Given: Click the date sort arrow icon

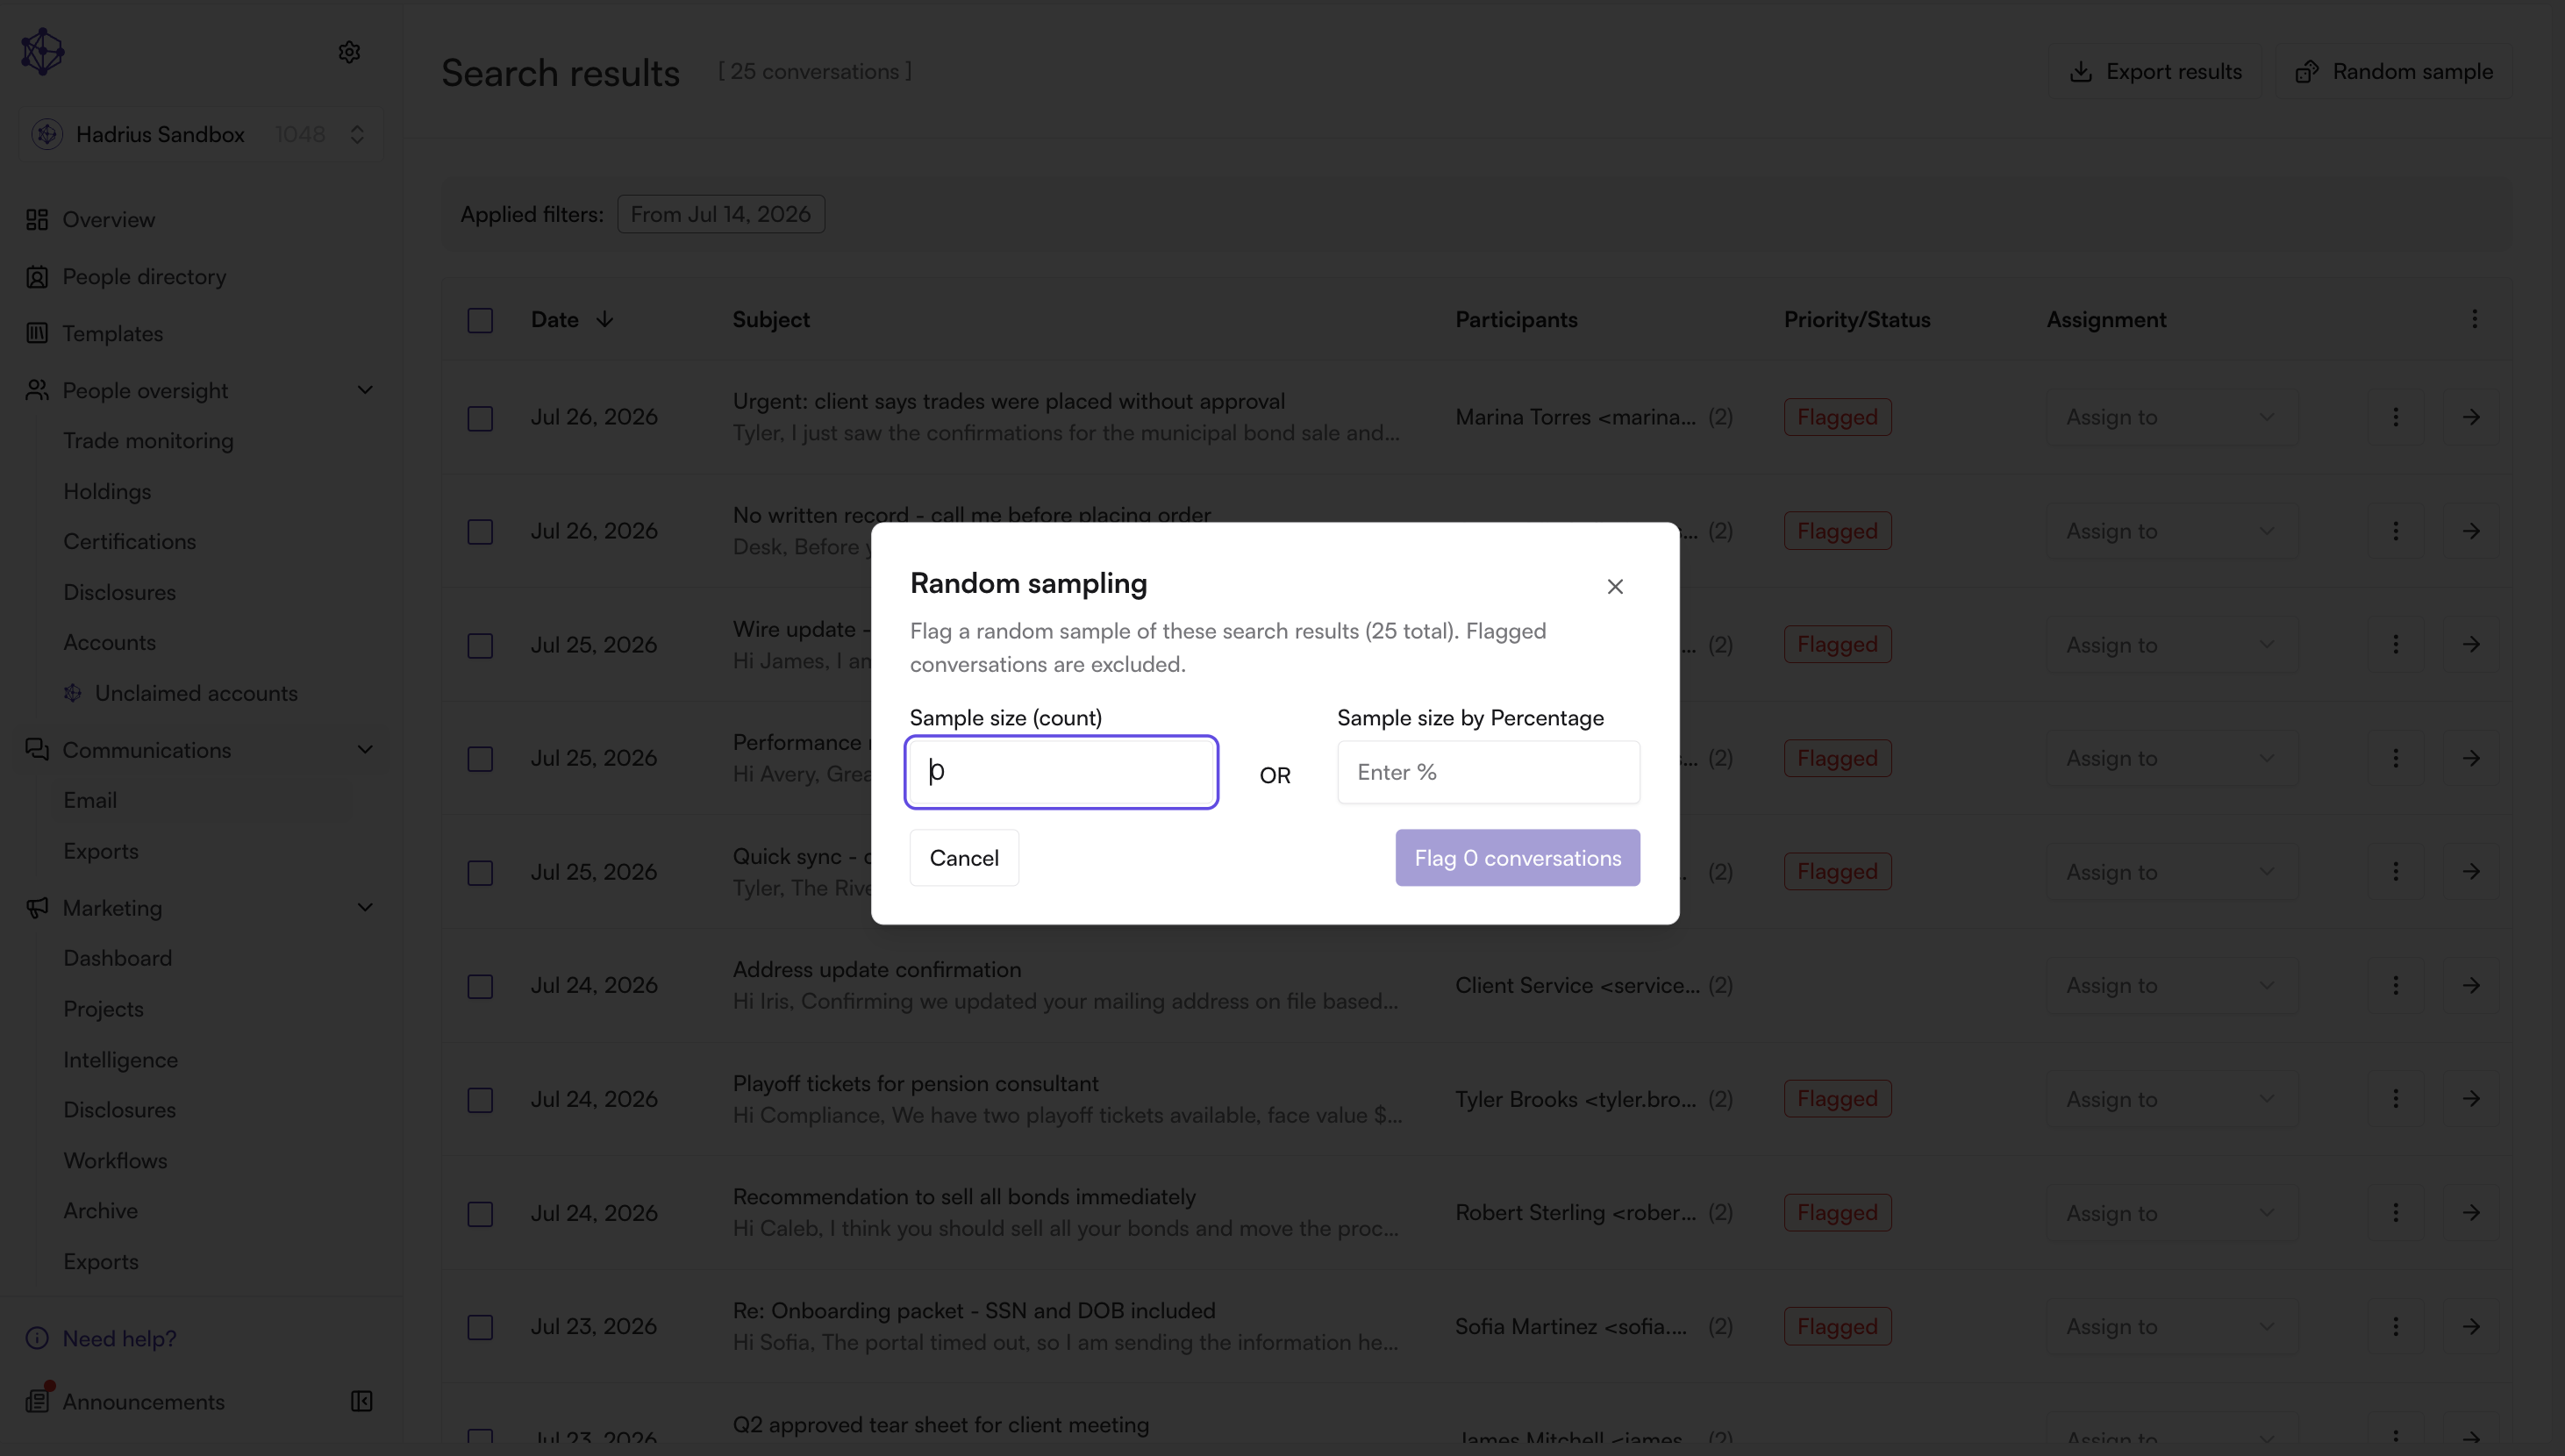Looking at the screenshot, I should pyautogui.click(x=605, y=319).
